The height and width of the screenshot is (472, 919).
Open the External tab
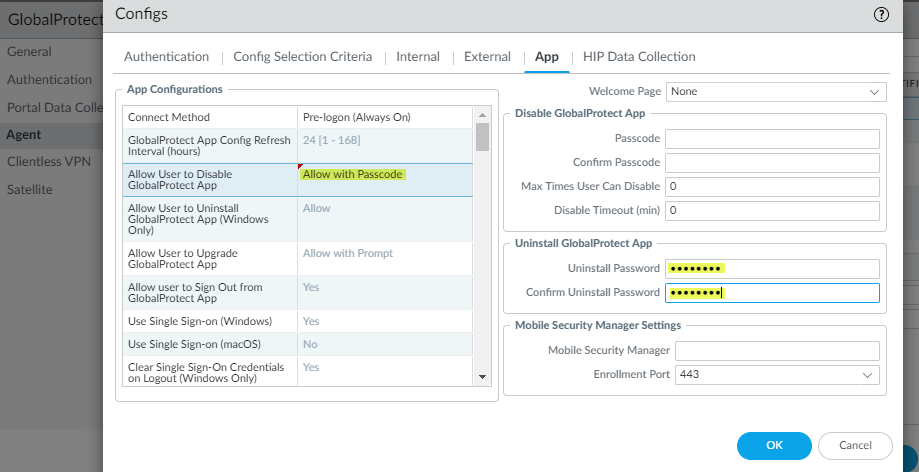(487, 57)
